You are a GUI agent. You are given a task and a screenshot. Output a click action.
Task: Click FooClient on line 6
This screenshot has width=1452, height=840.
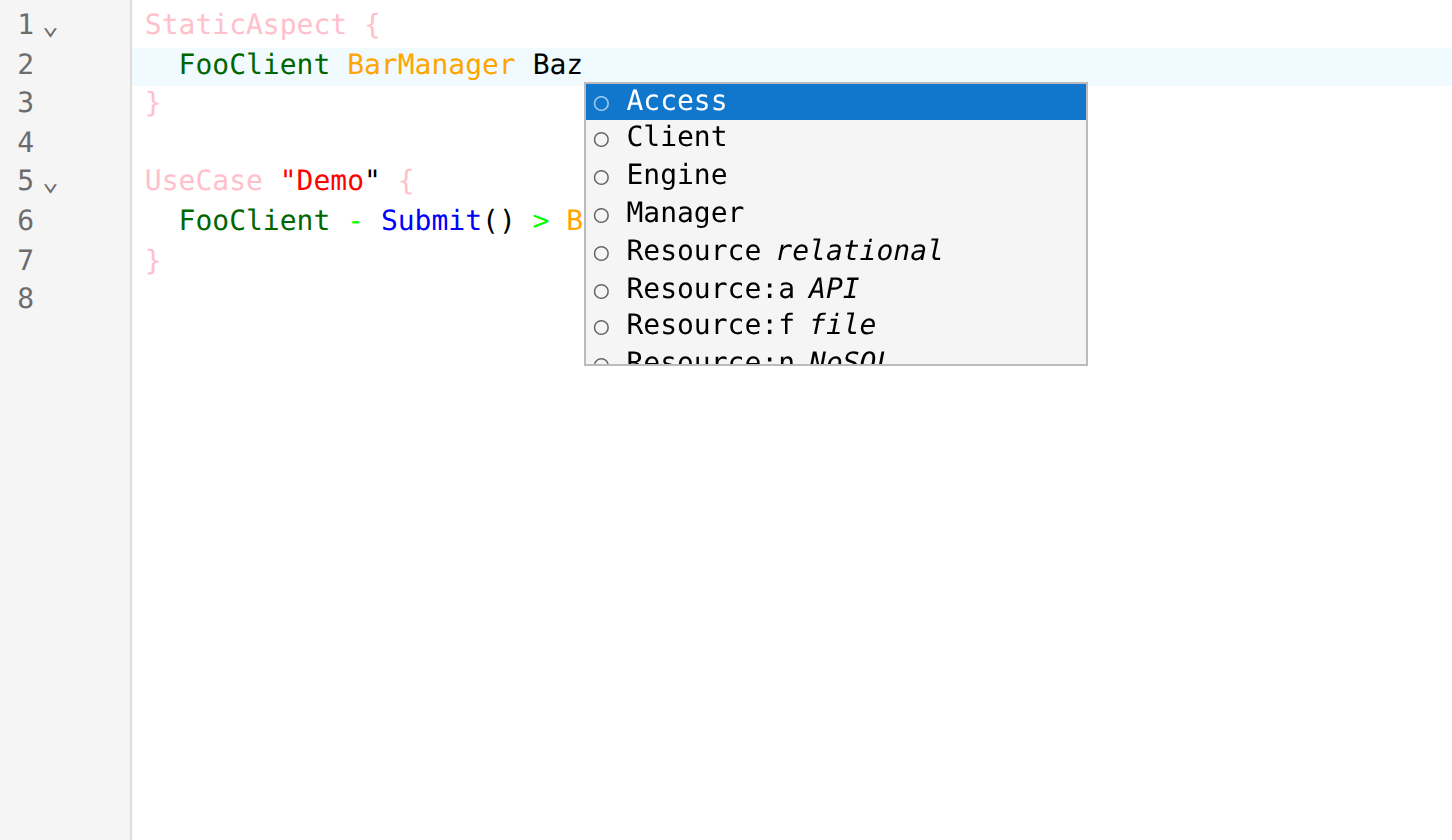click(x=254, y=221)
